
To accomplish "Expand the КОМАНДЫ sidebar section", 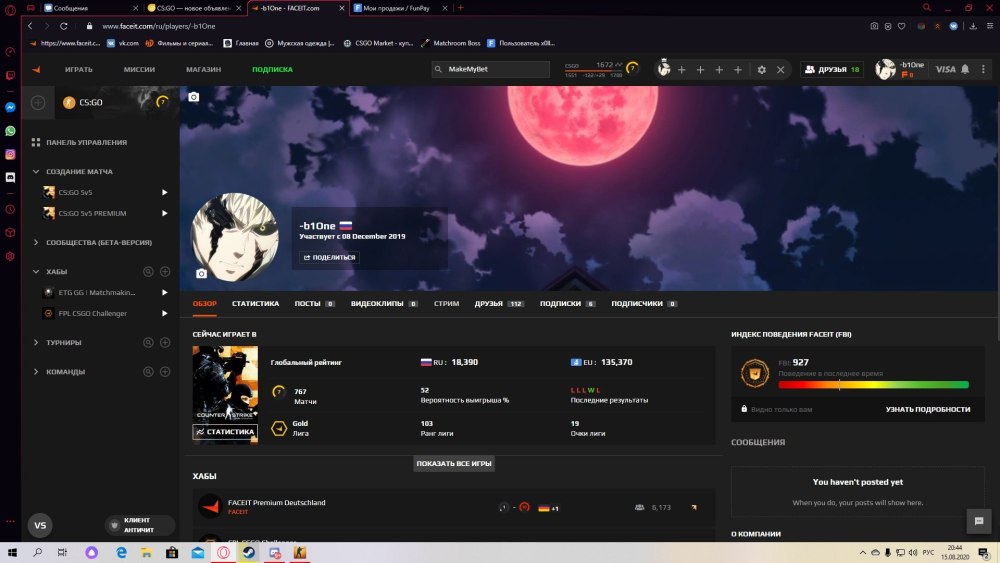I will pyautogui.click(x=36, y=372).
